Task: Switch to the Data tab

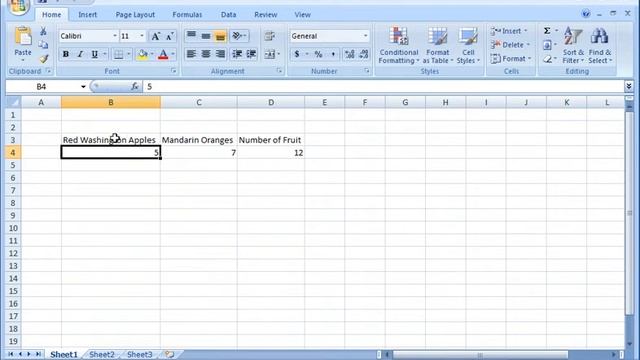Action: pos(229,15)
